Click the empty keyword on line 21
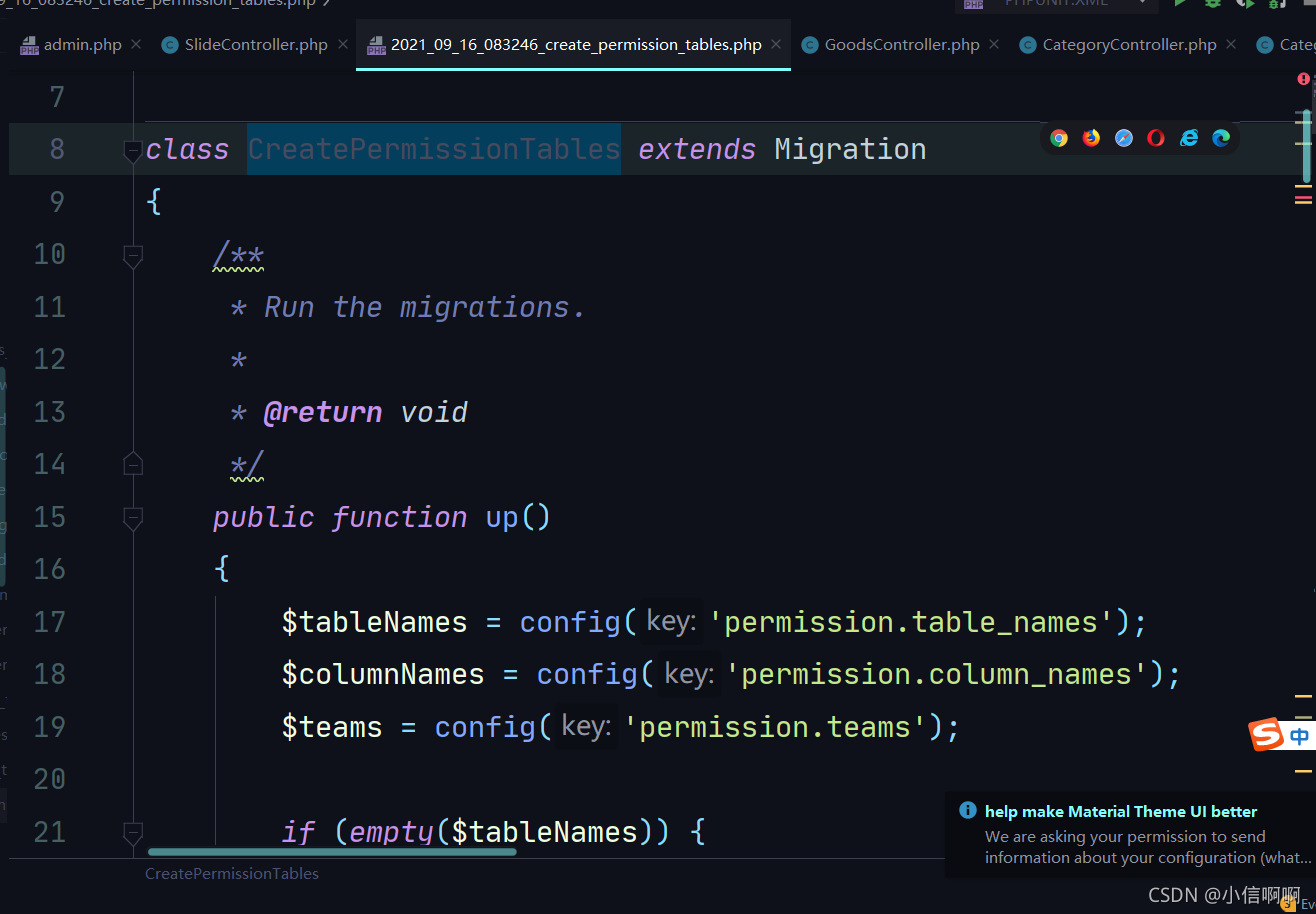Image resolution: width=1316 pixels, height=914 pixels. (391, 832)
